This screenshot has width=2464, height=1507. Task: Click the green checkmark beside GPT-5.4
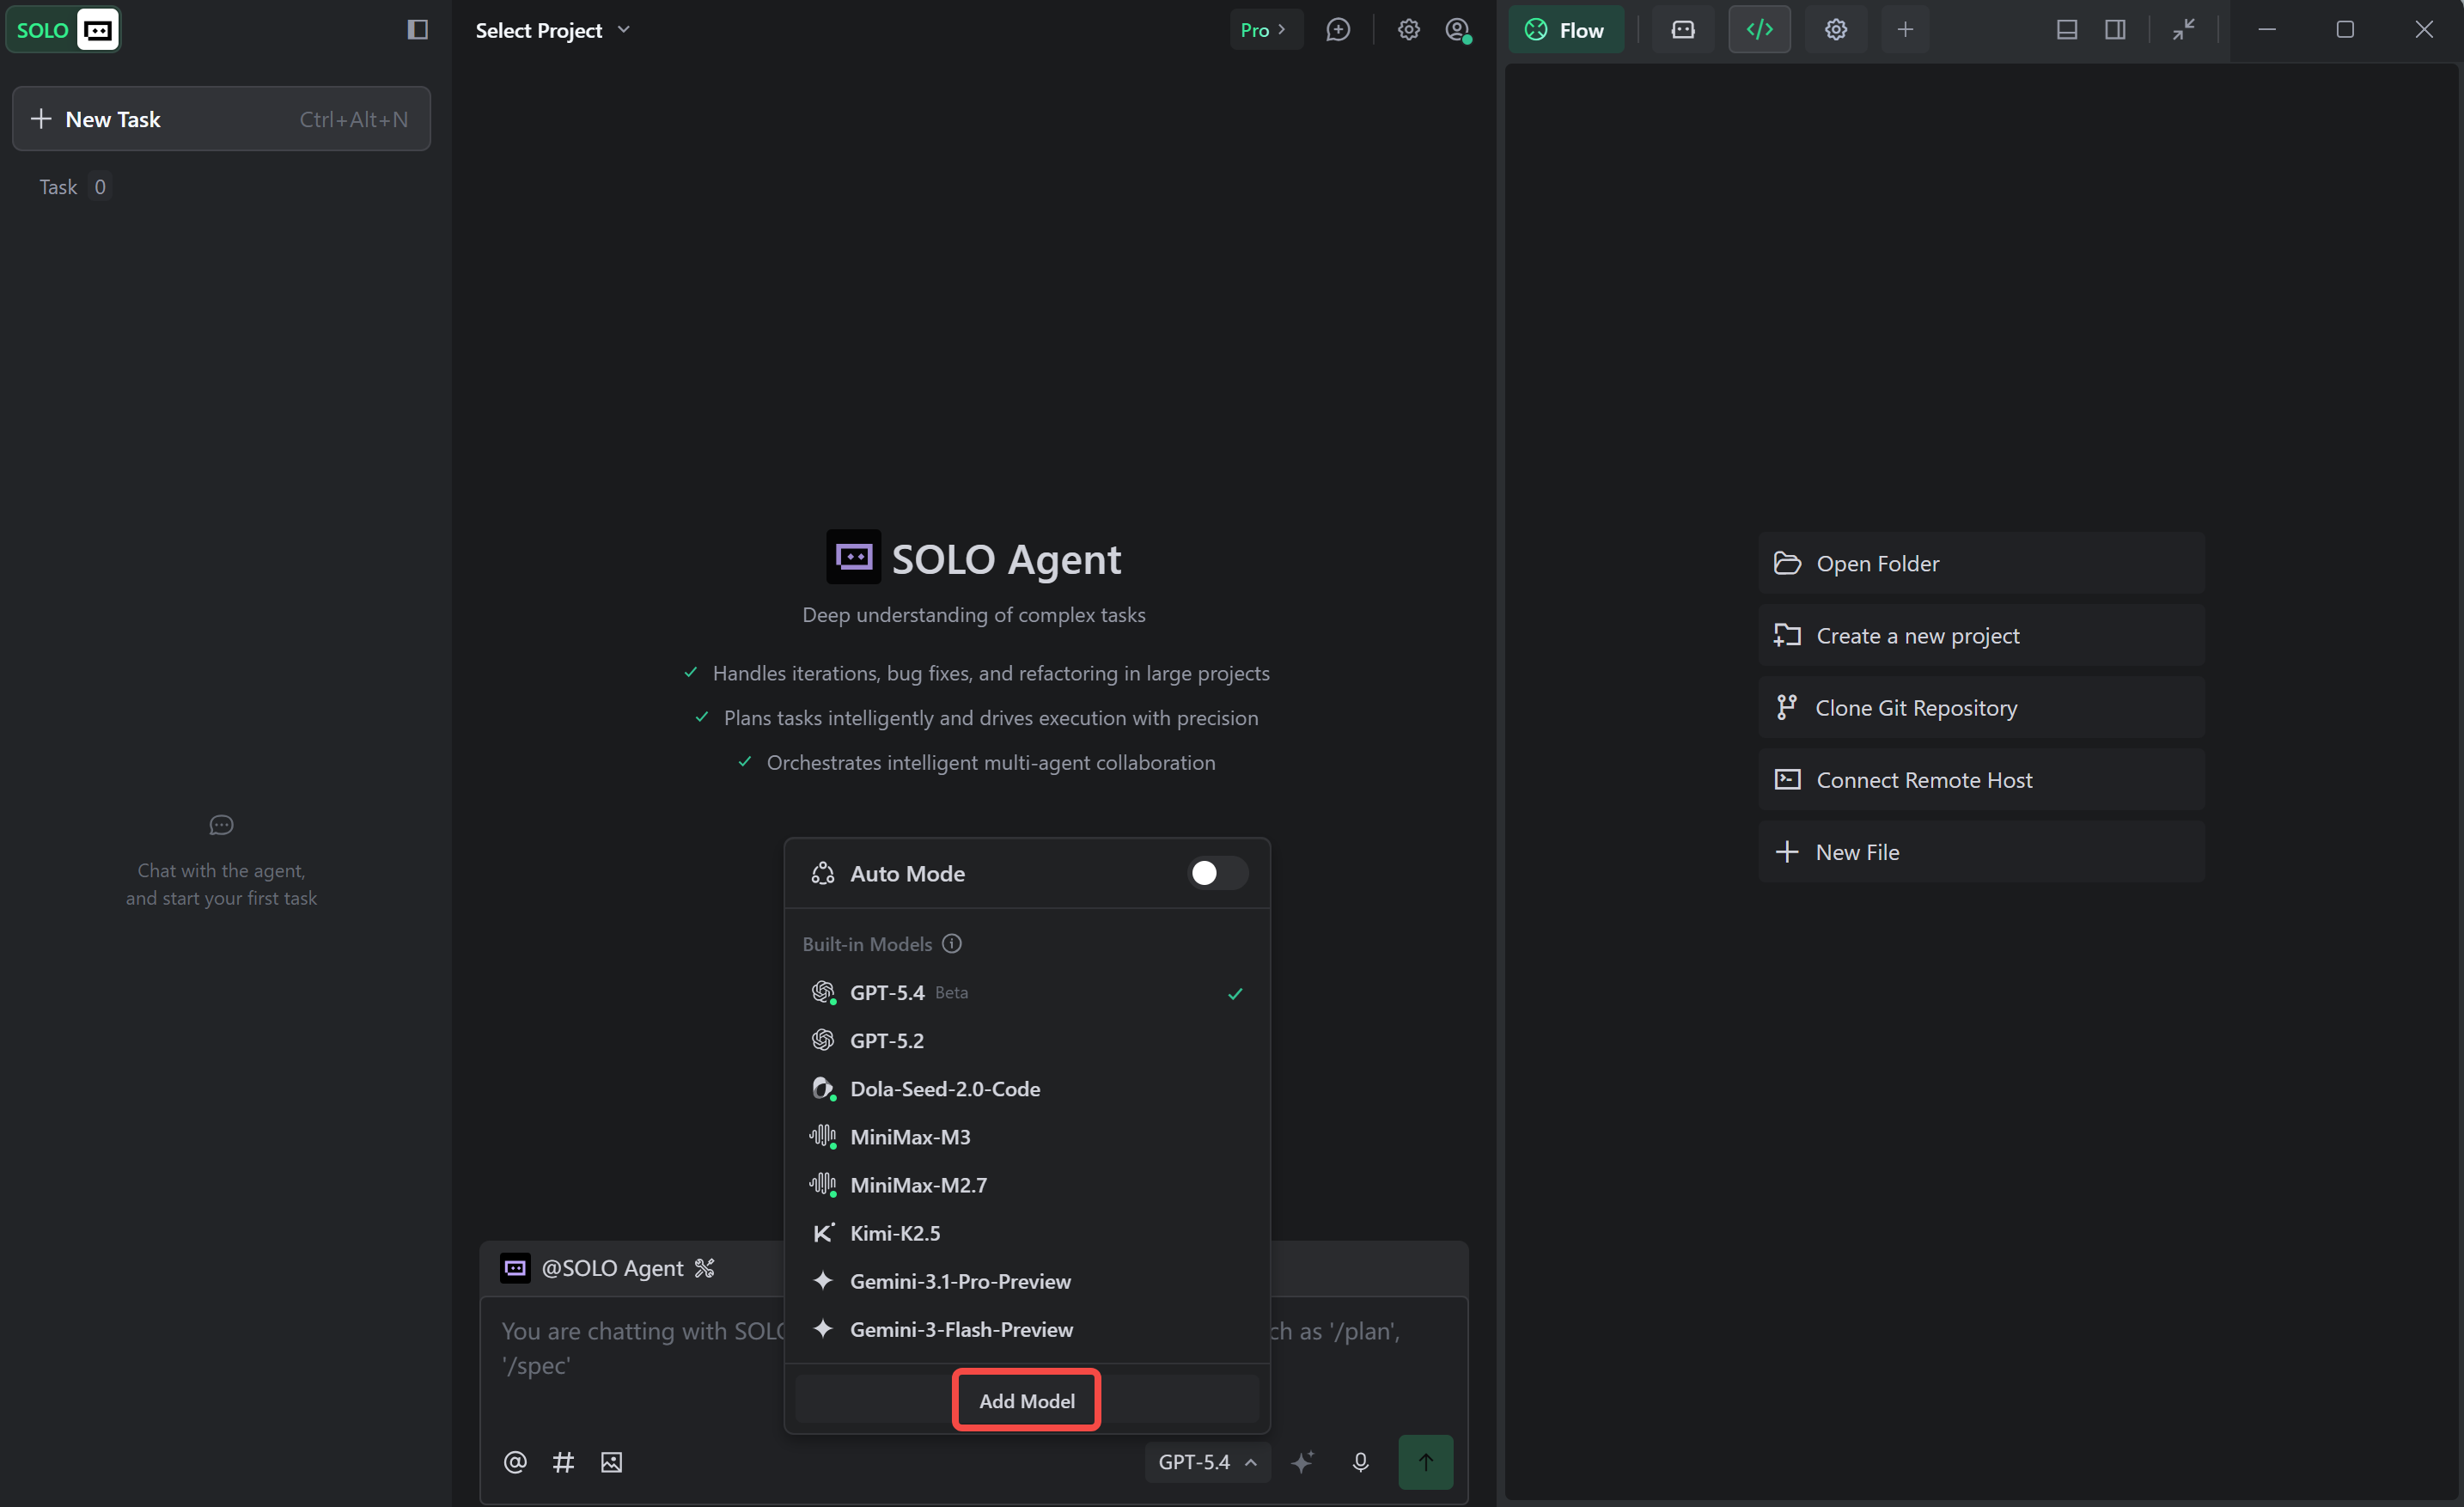1235,993
